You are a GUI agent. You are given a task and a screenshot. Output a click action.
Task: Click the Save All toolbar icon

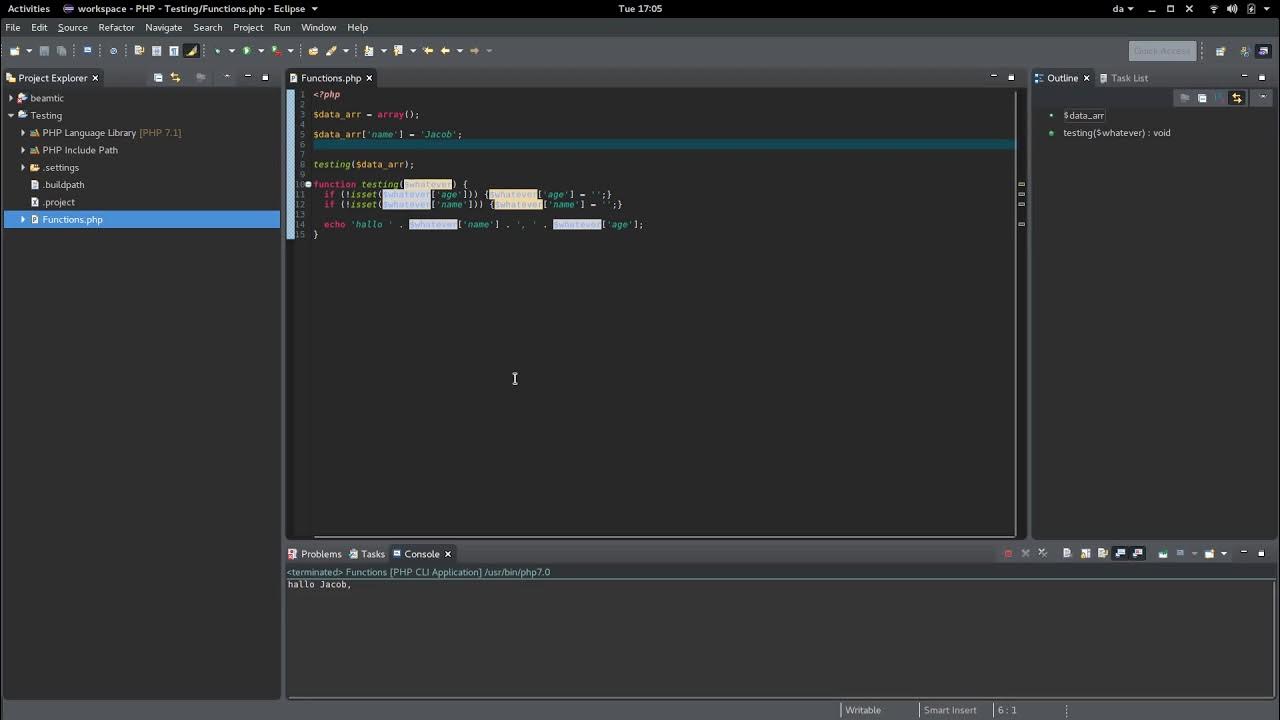click(x=61, y=50)
